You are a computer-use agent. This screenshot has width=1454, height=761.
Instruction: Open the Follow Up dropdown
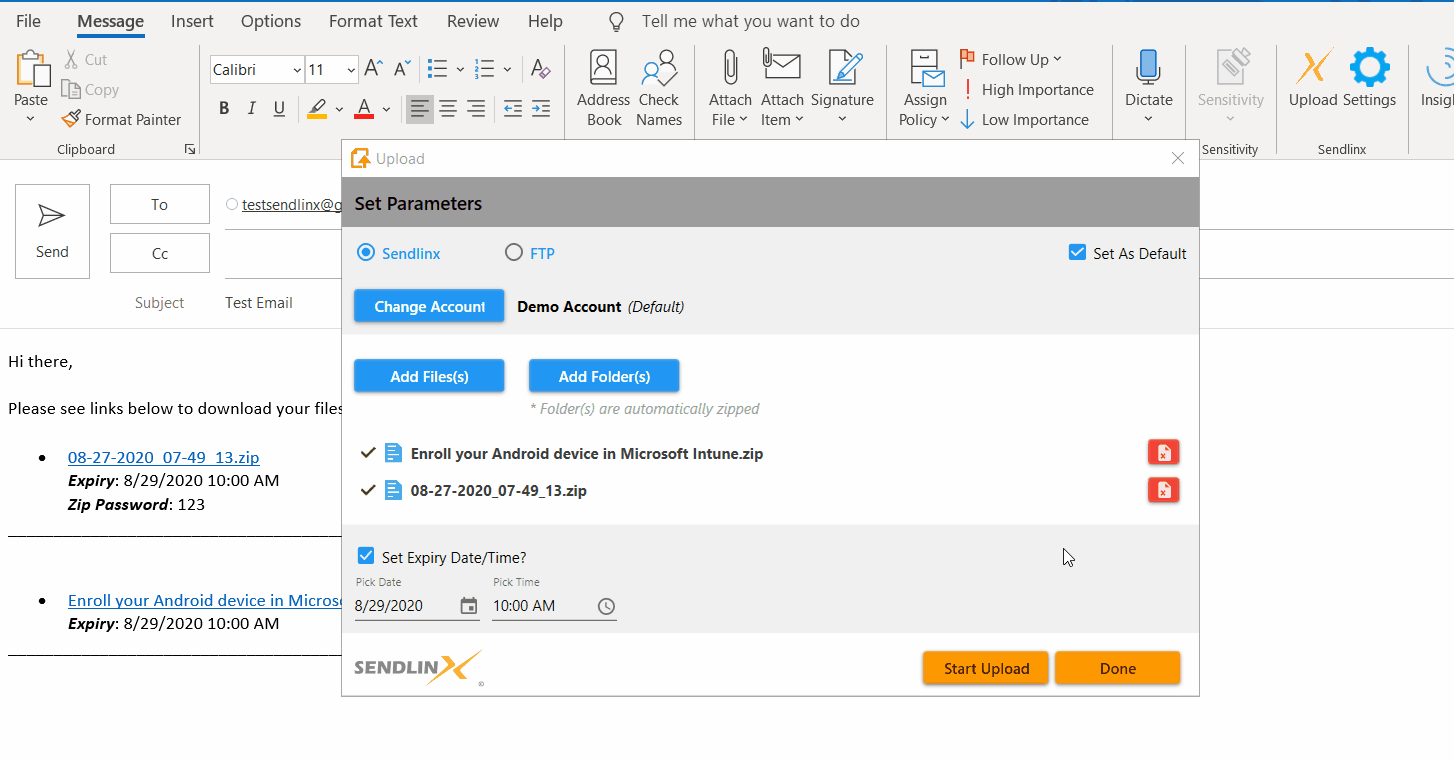[1058, 60]
